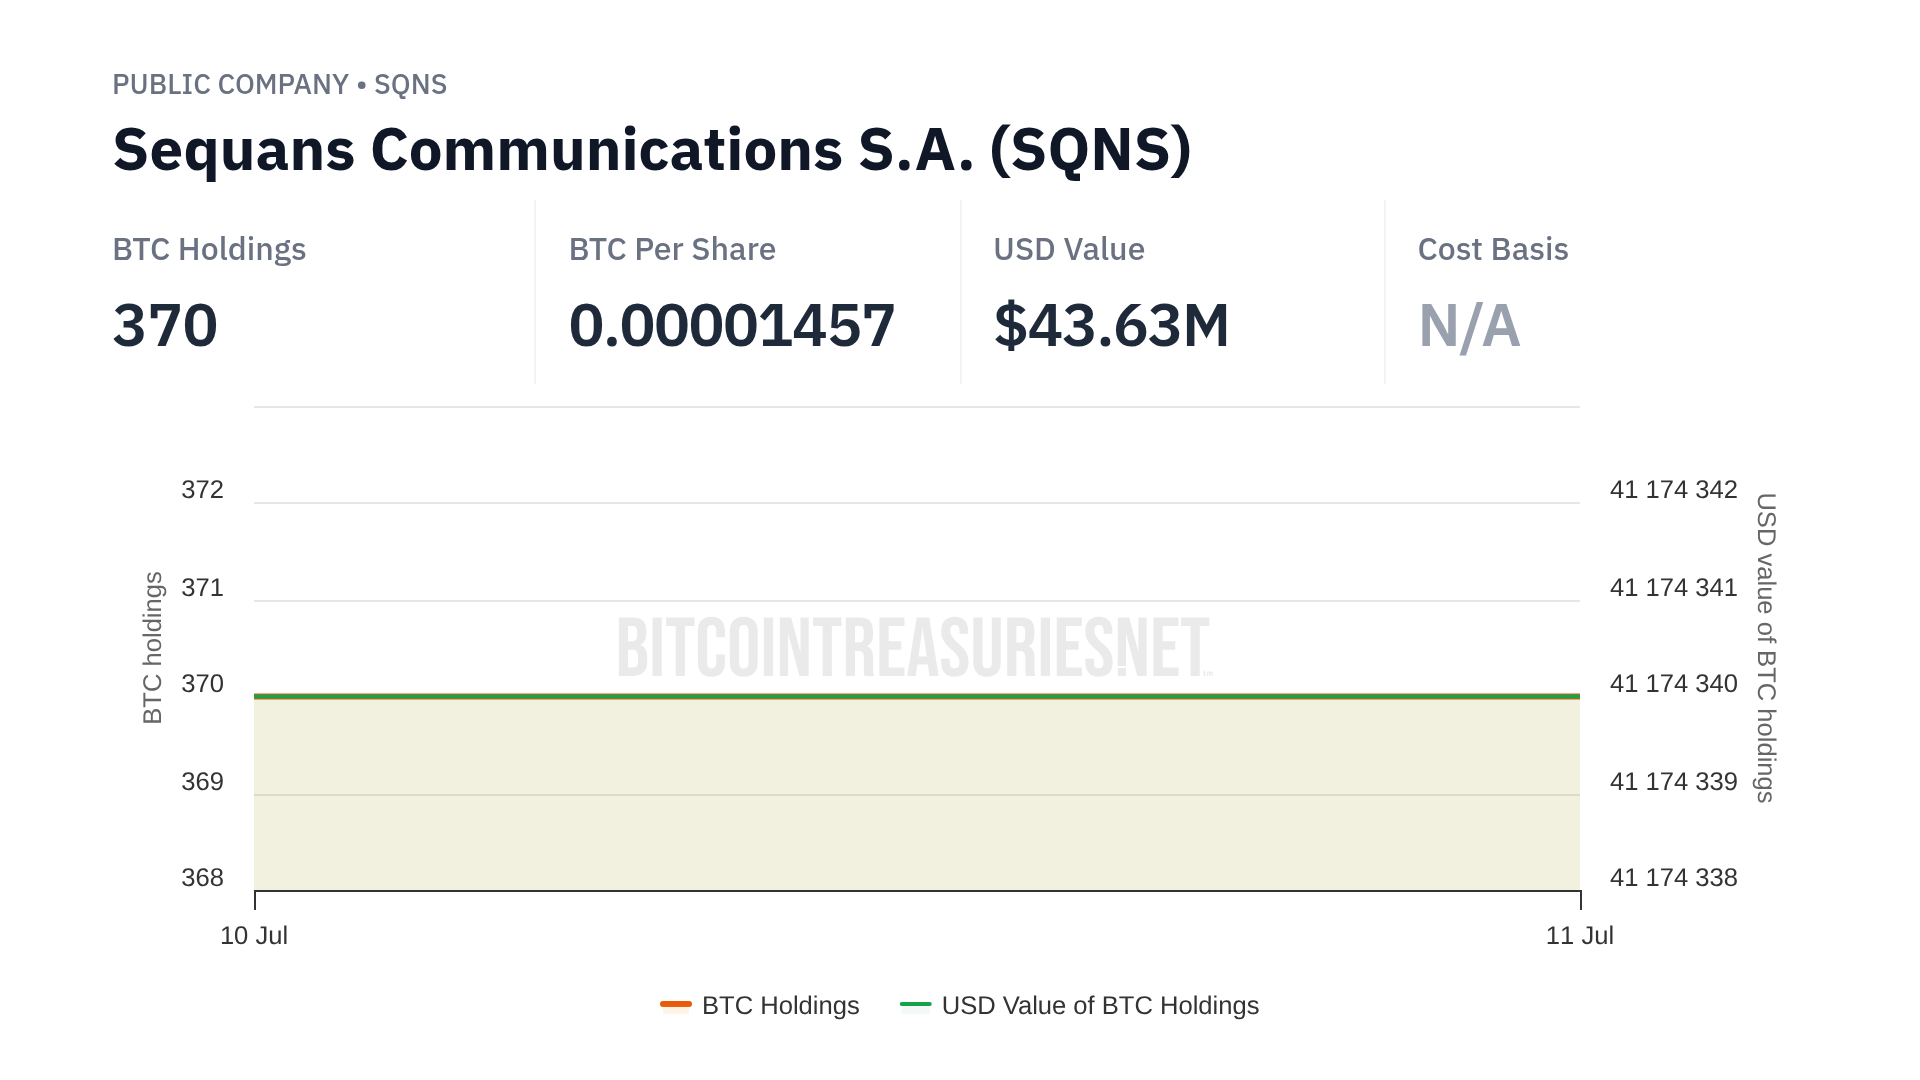Toggle the USD Value of BTC Holdings legend

click(1099, 1005)
